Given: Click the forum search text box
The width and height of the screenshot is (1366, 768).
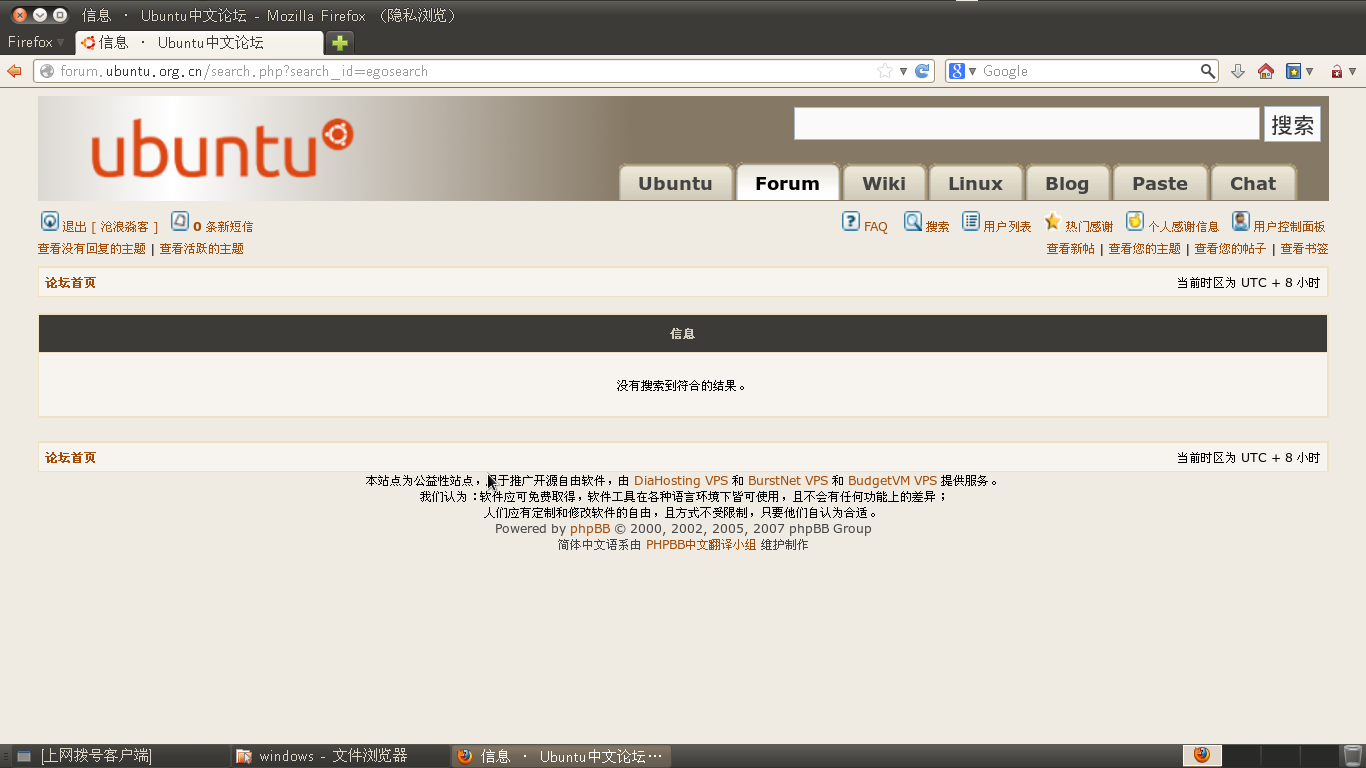Looking at the screenshot, I should coord(1026,124).
